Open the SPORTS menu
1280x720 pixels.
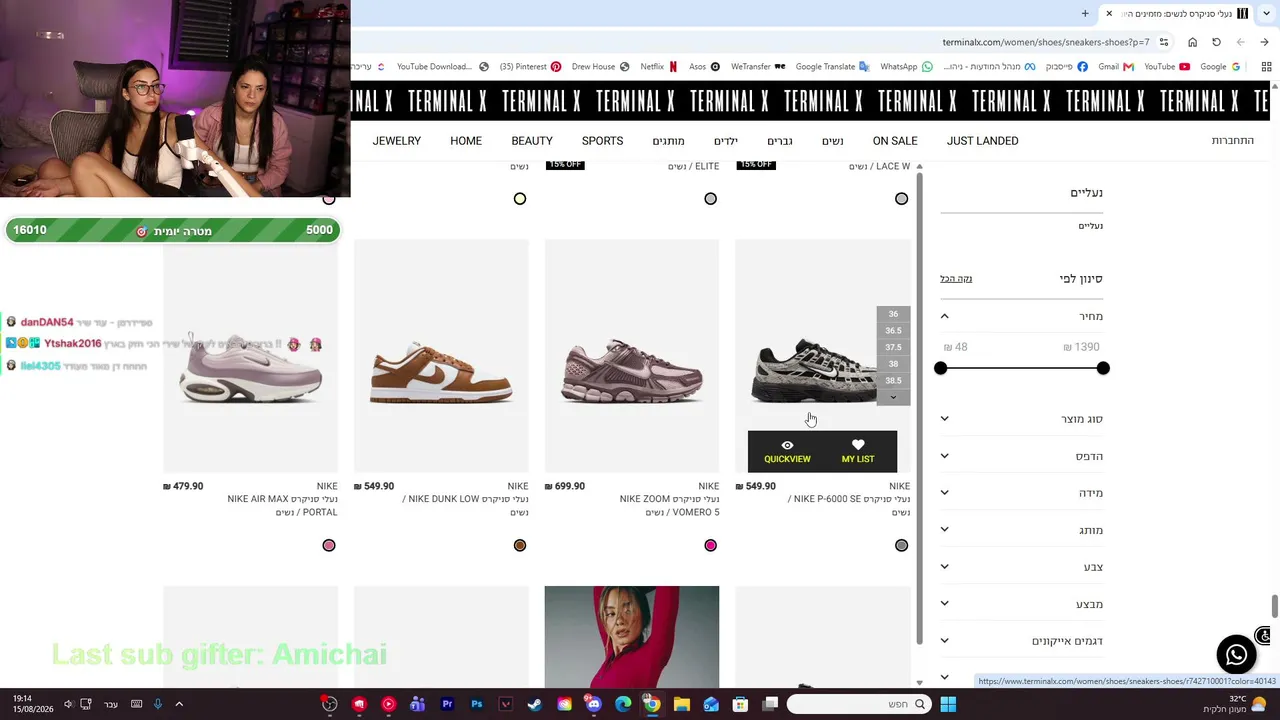click(602, 141)
